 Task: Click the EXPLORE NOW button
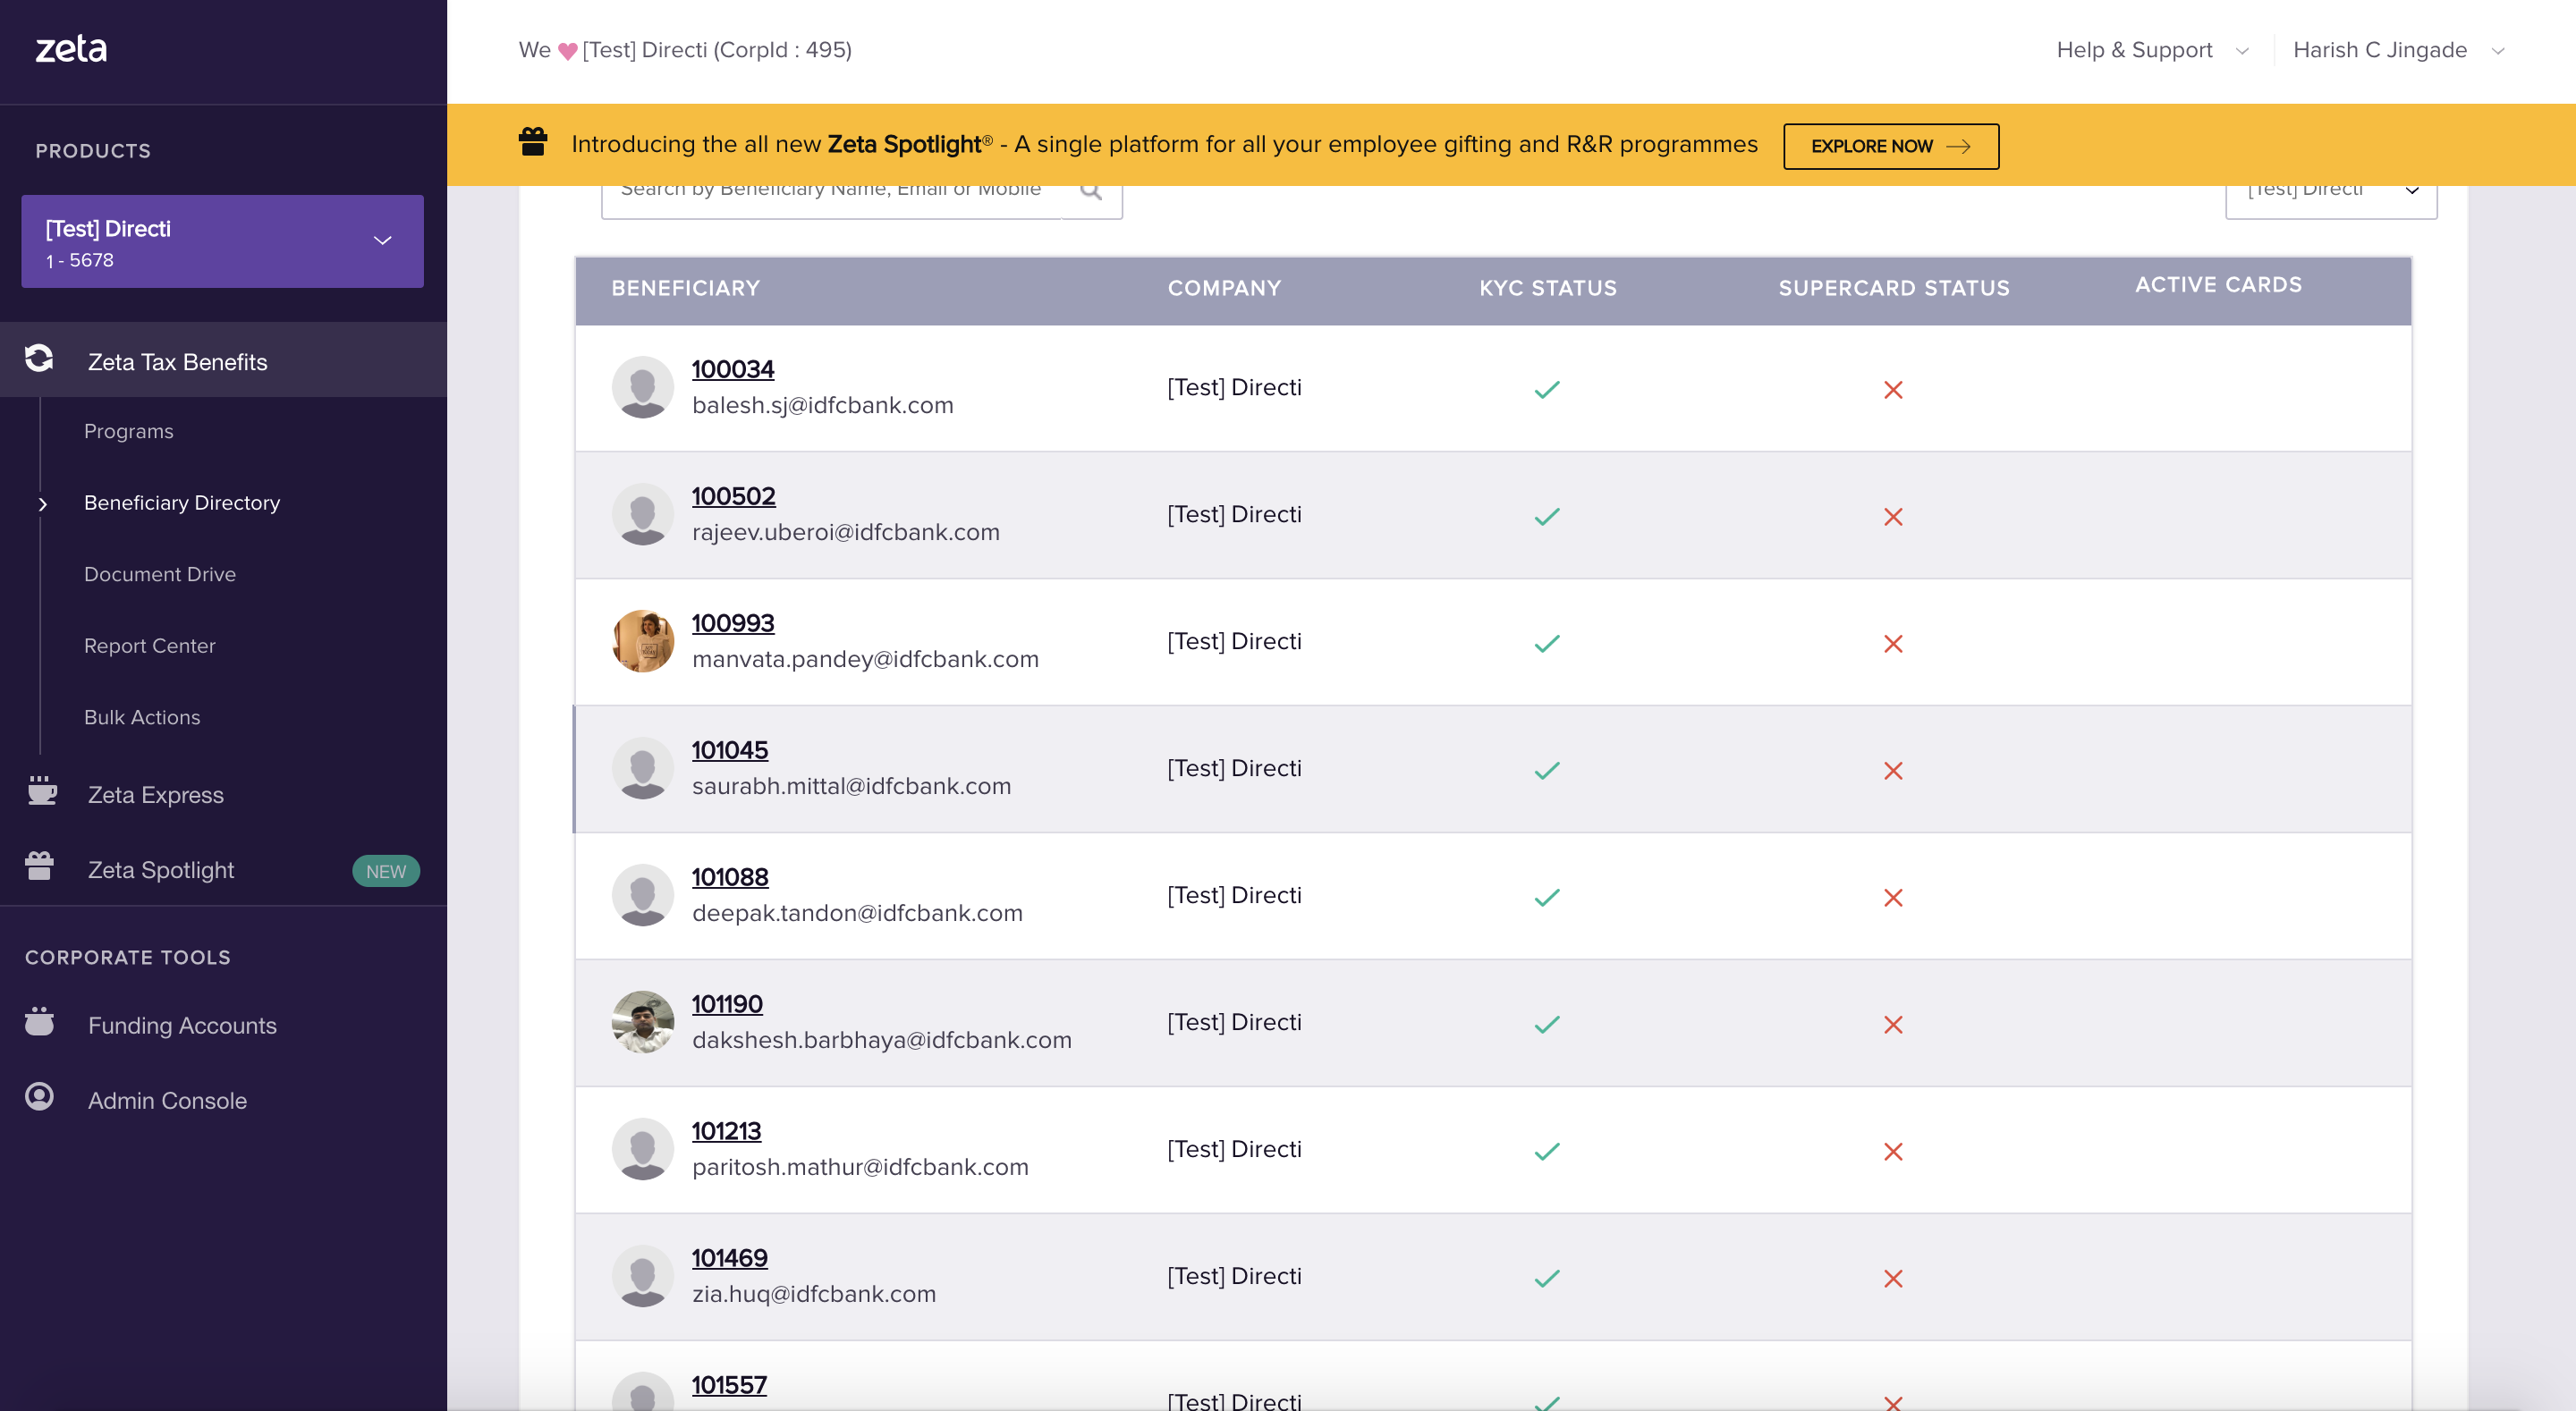(1890, 146)
